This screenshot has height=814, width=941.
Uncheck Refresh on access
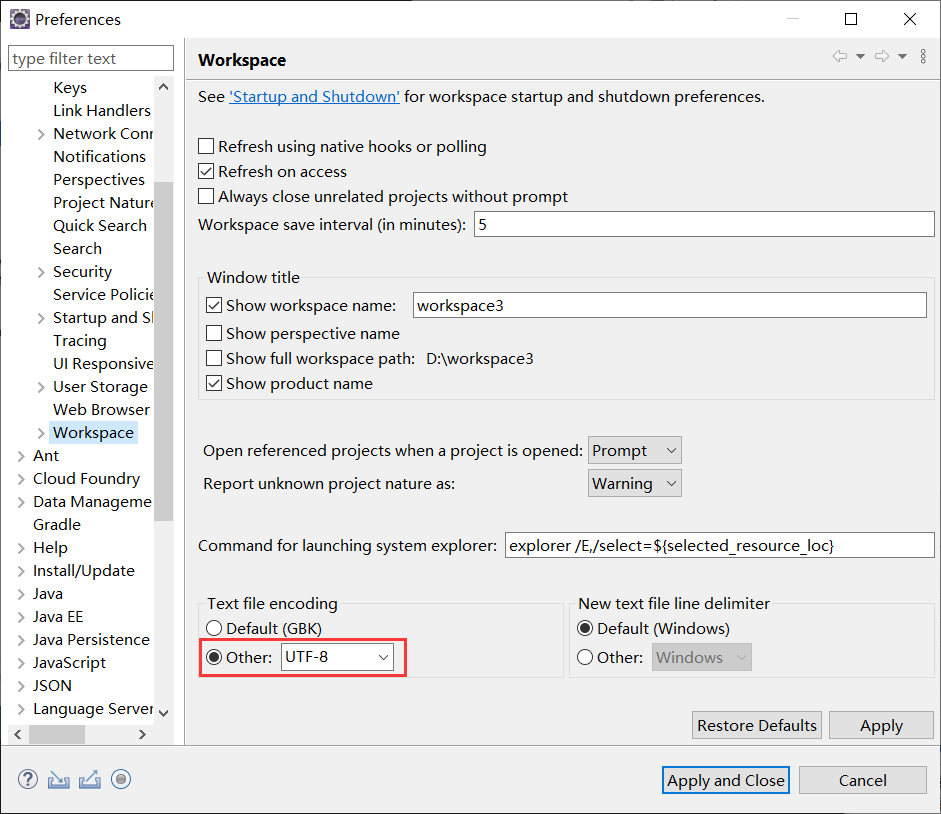point(206,171)
